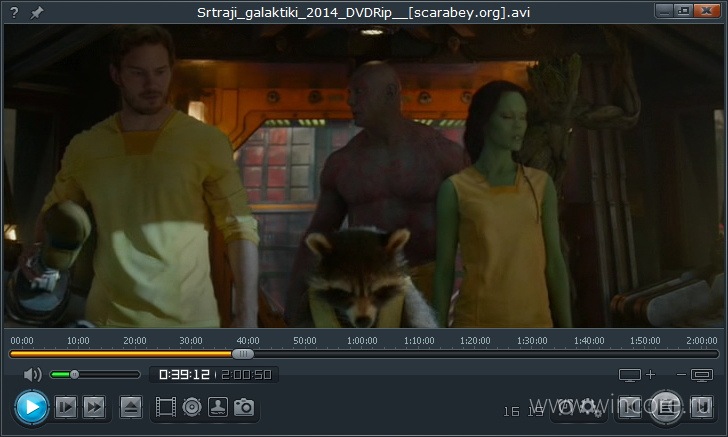The image size is (728, 437).
Task: Jump to 1:30:00 timeline marker
Action: coord(532,341)
